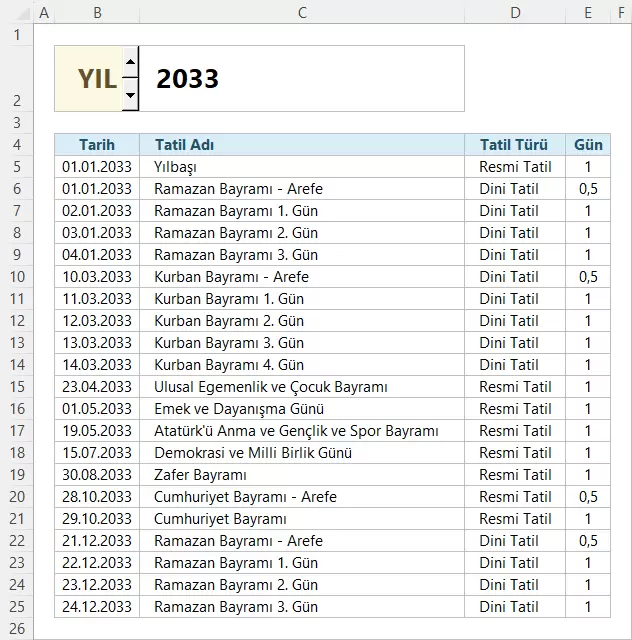Select date 11.03.2033 cell
The width and height of the screenshot is (632, 640).
[97, 299]
